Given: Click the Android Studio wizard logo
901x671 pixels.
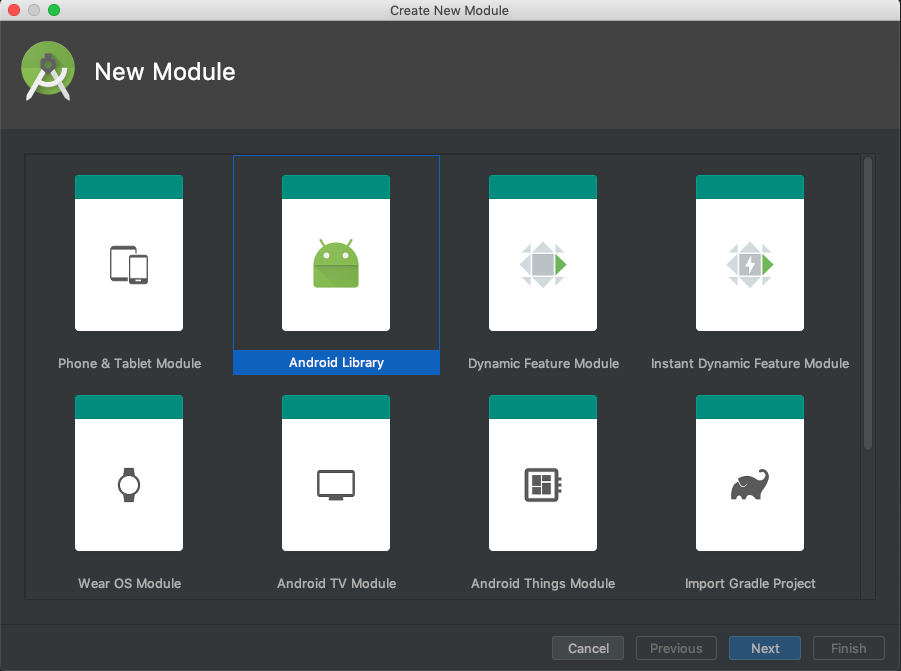Looking at the screenshot, I should (x=47, y=71).
